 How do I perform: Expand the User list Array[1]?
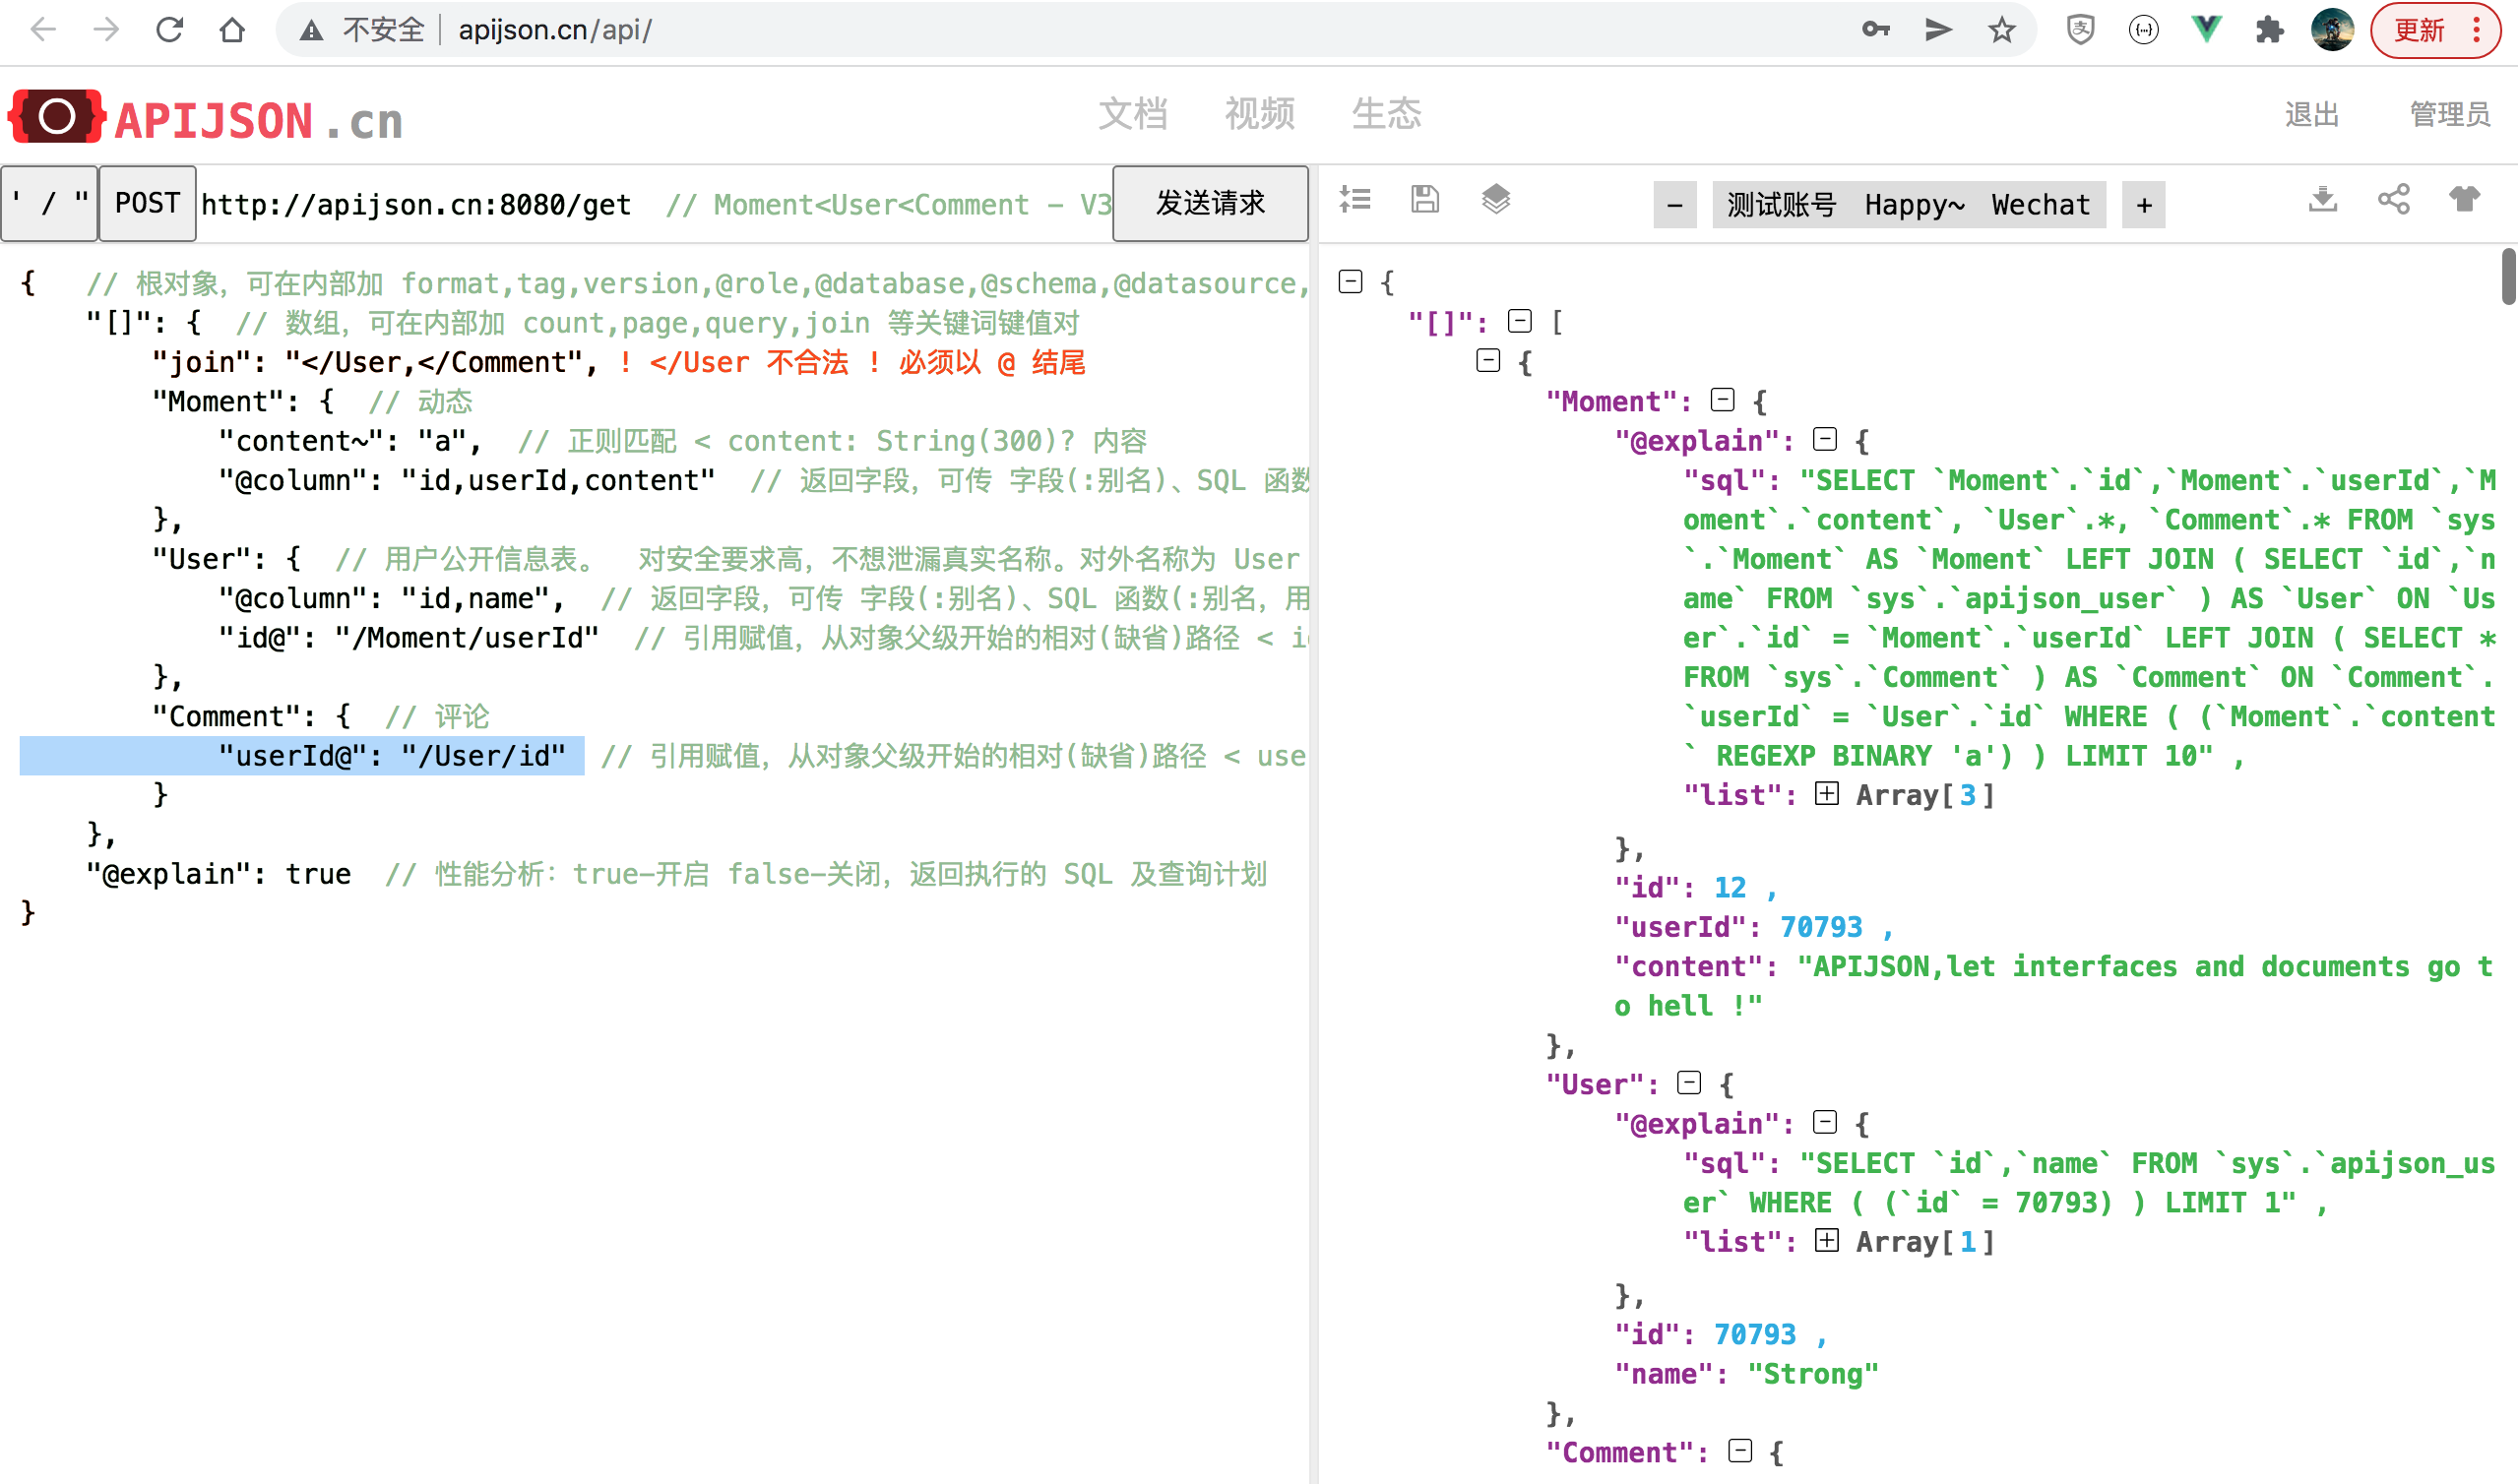[1826, 1241]
